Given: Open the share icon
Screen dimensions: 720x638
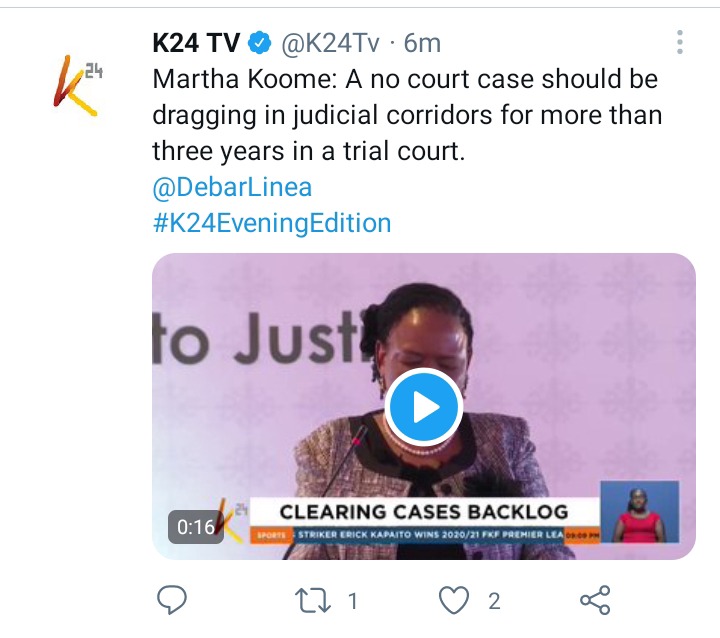Looking at the screenshot, I should (595, 600).
